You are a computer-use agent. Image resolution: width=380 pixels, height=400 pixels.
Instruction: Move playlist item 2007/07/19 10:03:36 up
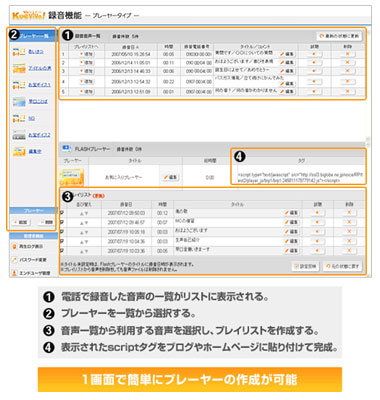(82, 251)
